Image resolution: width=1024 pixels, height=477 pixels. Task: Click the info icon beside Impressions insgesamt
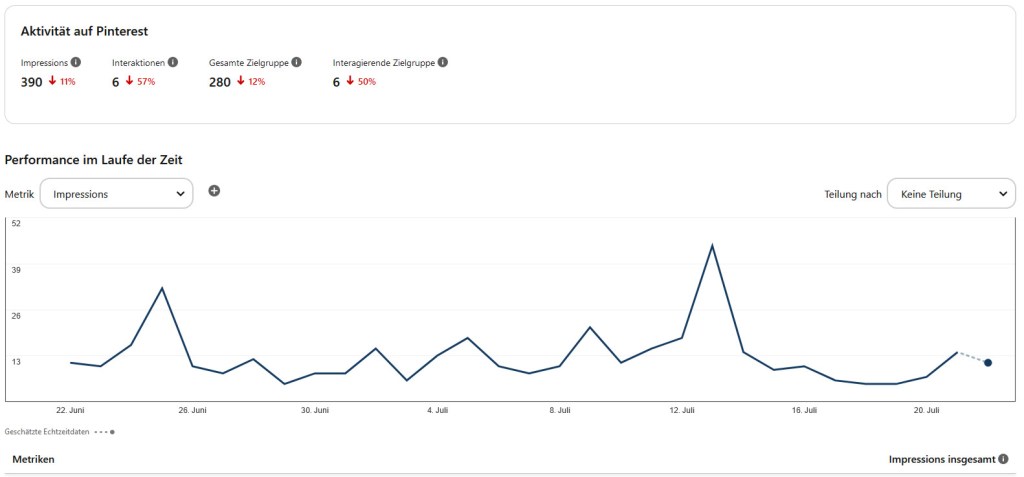click(x=1003, y=459)
